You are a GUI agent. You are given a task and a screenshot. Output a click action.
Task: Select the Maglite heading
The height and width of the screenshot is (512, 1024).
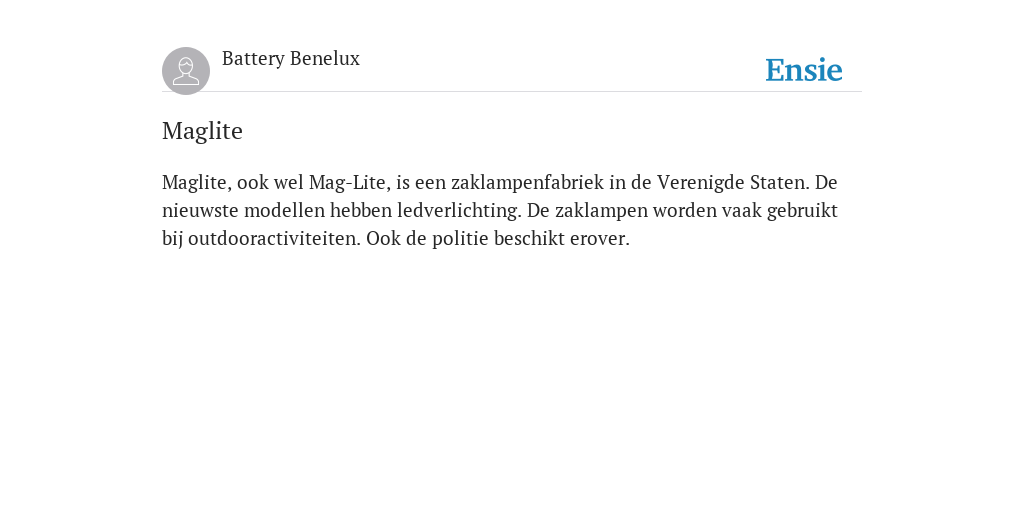pos(202,131)
